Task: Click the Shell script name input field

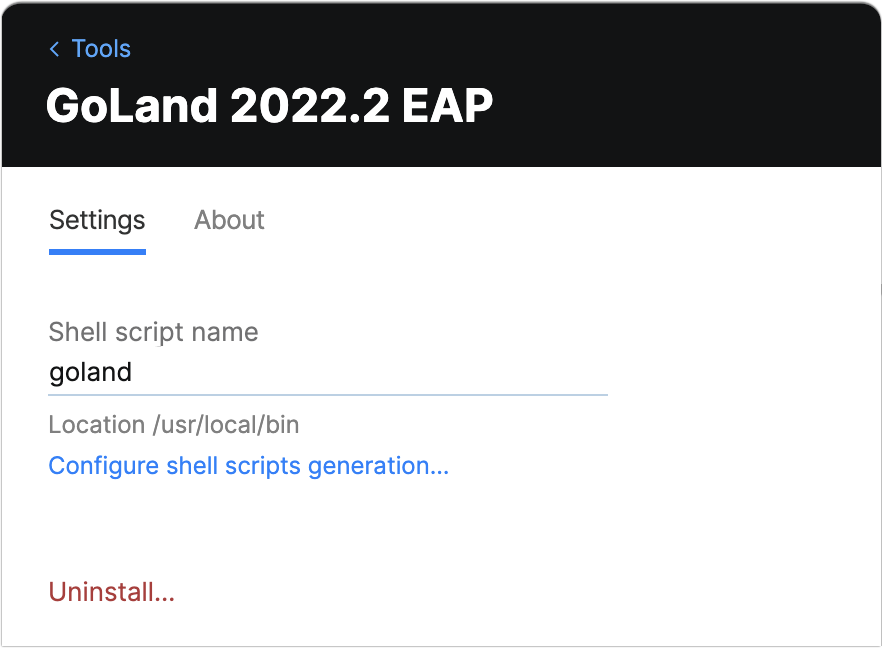Action: point(327,373)
